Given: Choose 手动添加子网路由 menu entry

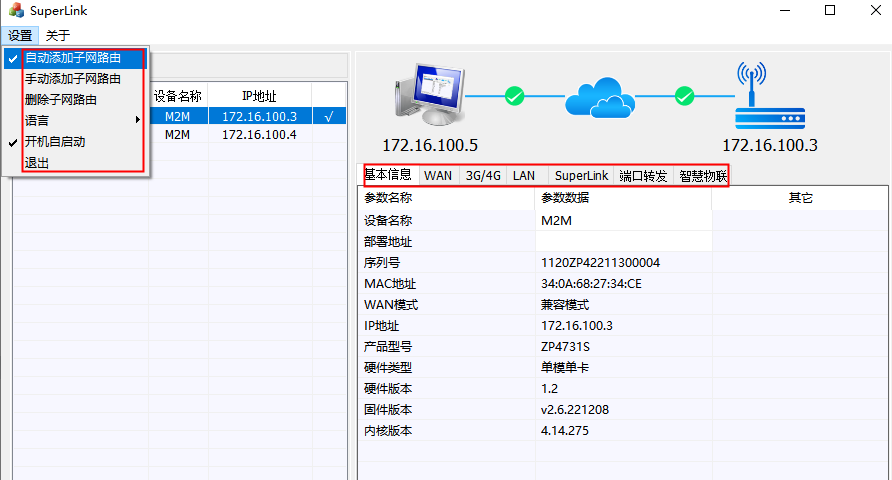Looking at the screenshot, I should tap(75, 79).
